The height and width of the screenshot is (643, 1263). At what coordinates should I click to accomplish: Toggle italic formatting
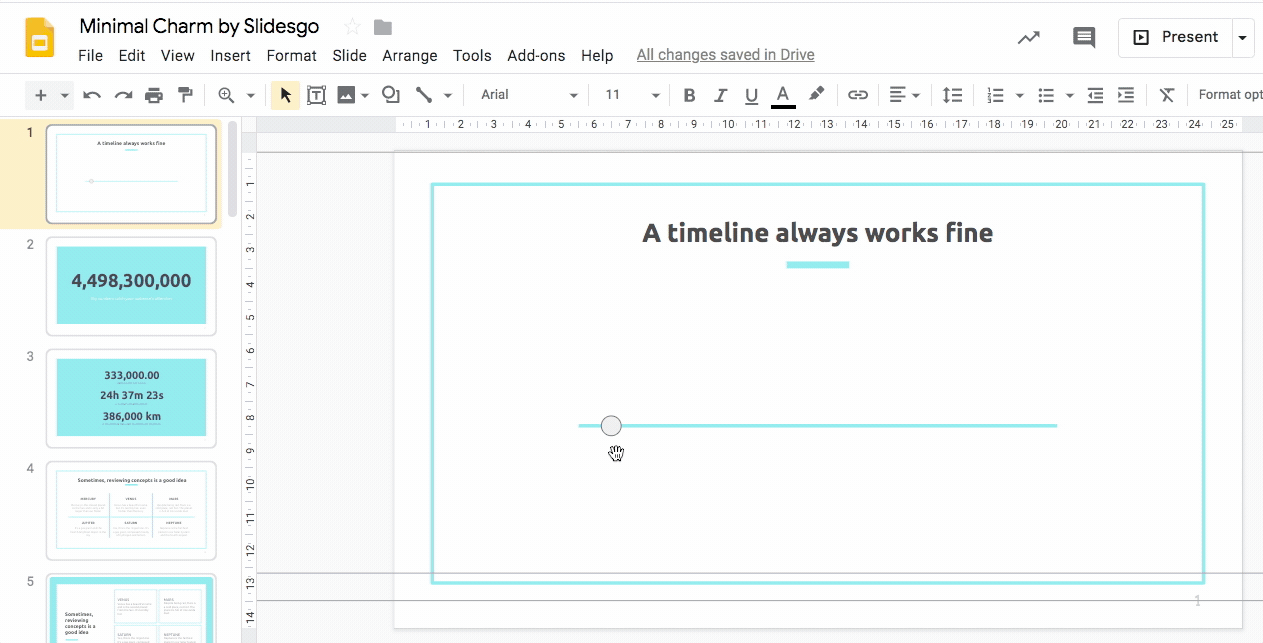click(720, 95)
